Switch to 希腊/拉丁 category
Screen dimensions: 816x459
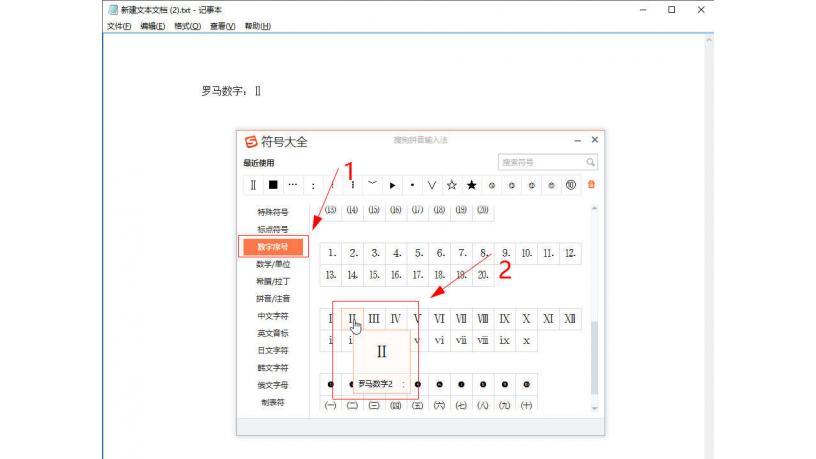tap(273, 281)
